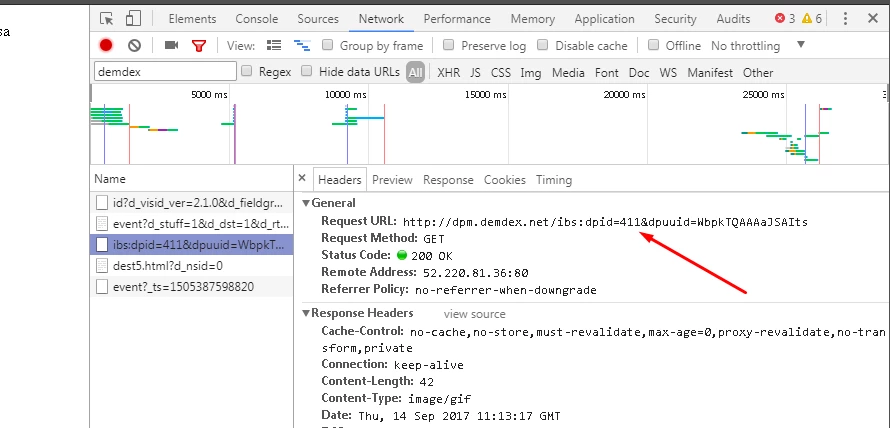Open the Audits tab
890x428 pixels.
[733, 19]
